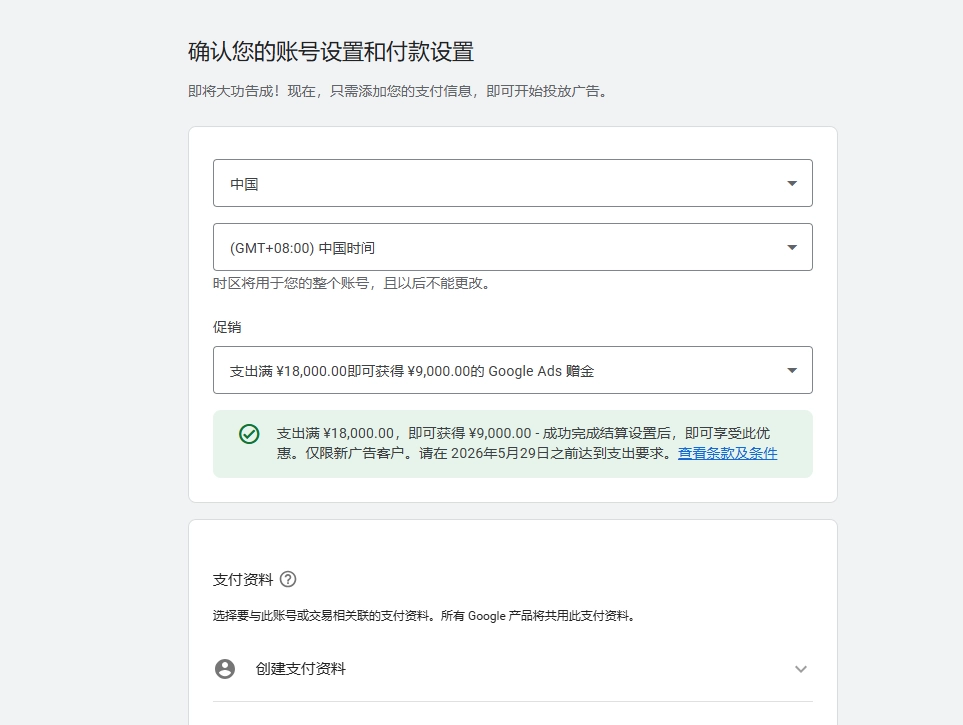Open the time zone dropdown (GMT+08:00) 中国时间

click(513, 247)
